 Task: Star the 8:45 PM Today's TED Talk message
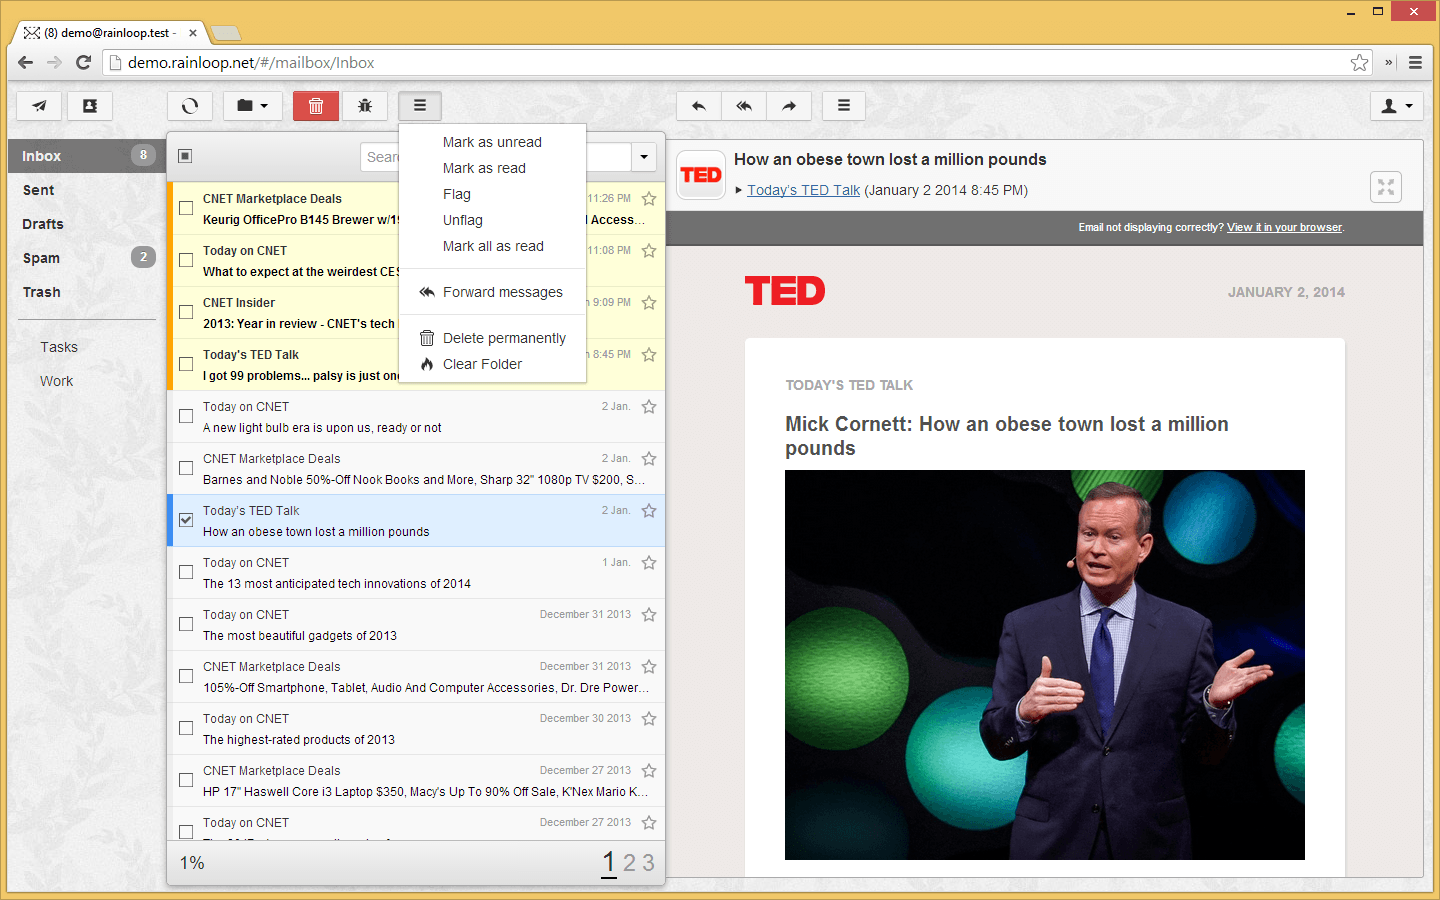coord(649,354)
